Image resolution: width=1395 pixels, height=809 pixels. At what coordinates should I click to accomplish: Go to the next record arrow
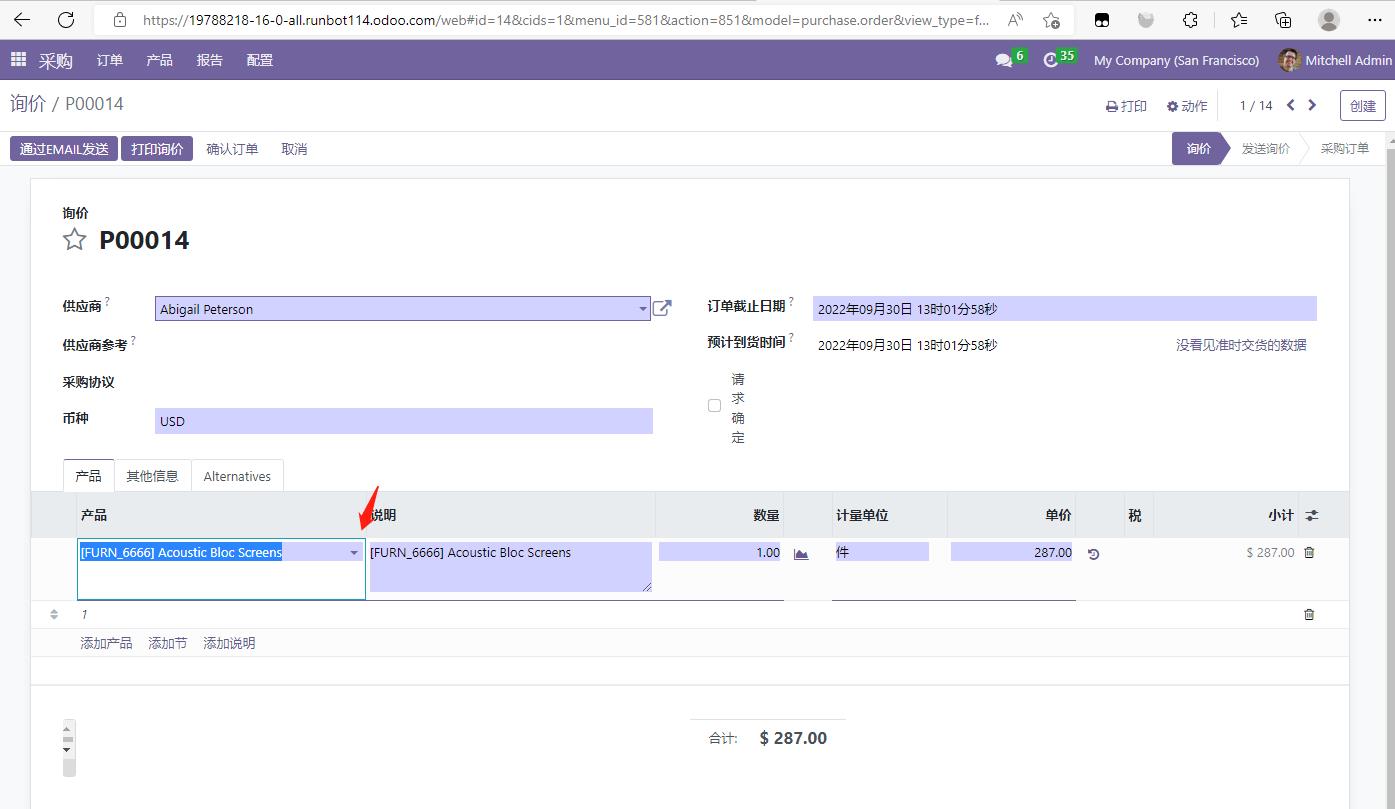coord(1313,105)
